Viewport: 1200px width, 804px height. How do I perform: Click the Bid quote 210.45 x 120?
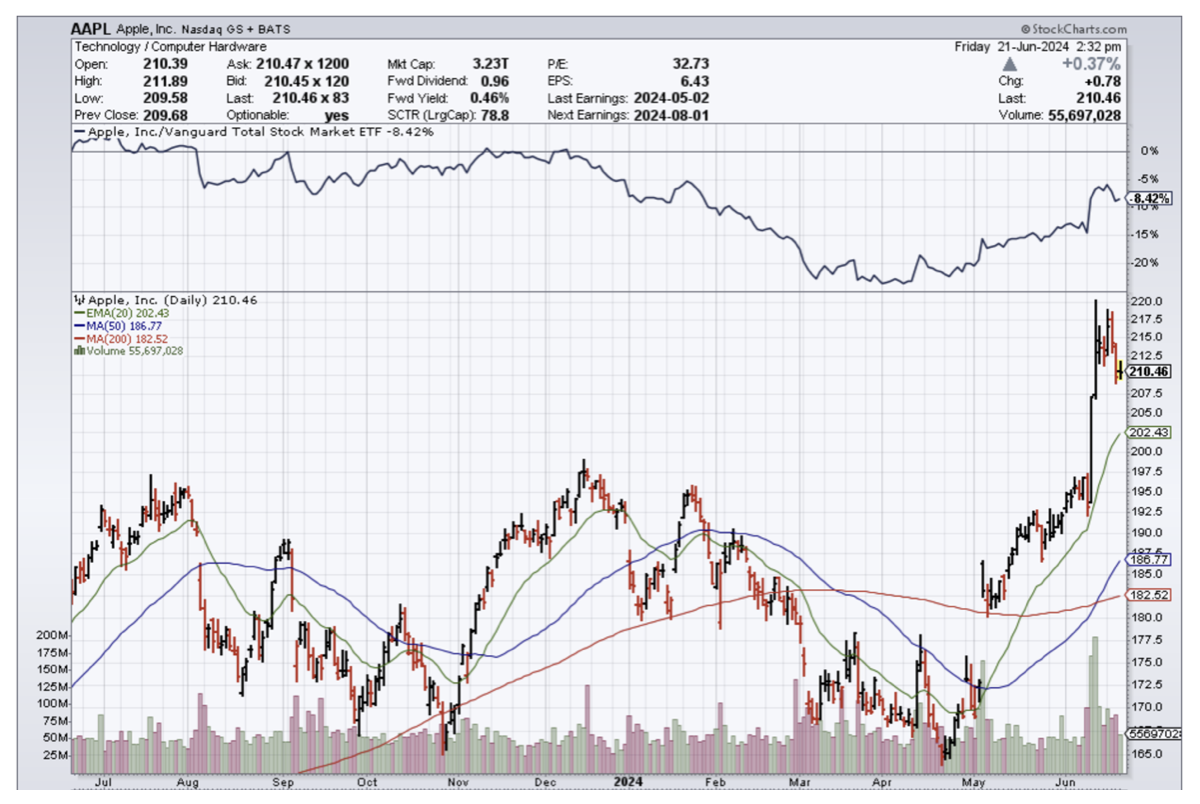pos(306,81)
